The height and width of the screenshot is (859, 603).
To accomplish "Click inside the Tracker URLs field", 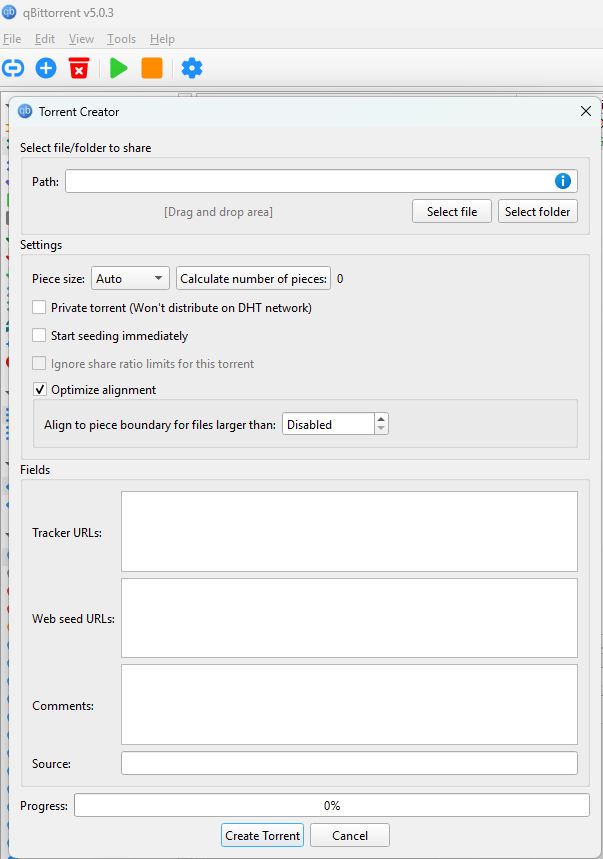I will coord(348,530).
